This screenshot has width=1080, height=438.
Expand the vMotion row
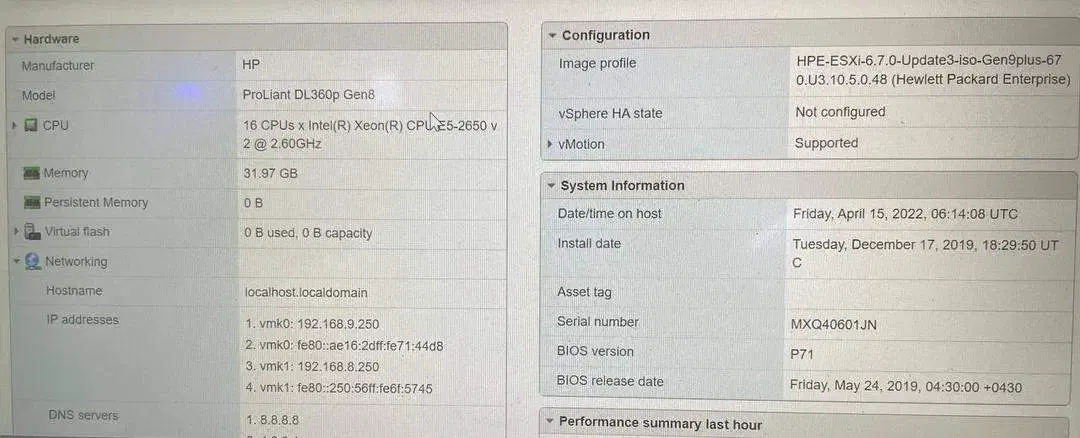[x=550, y=144]
